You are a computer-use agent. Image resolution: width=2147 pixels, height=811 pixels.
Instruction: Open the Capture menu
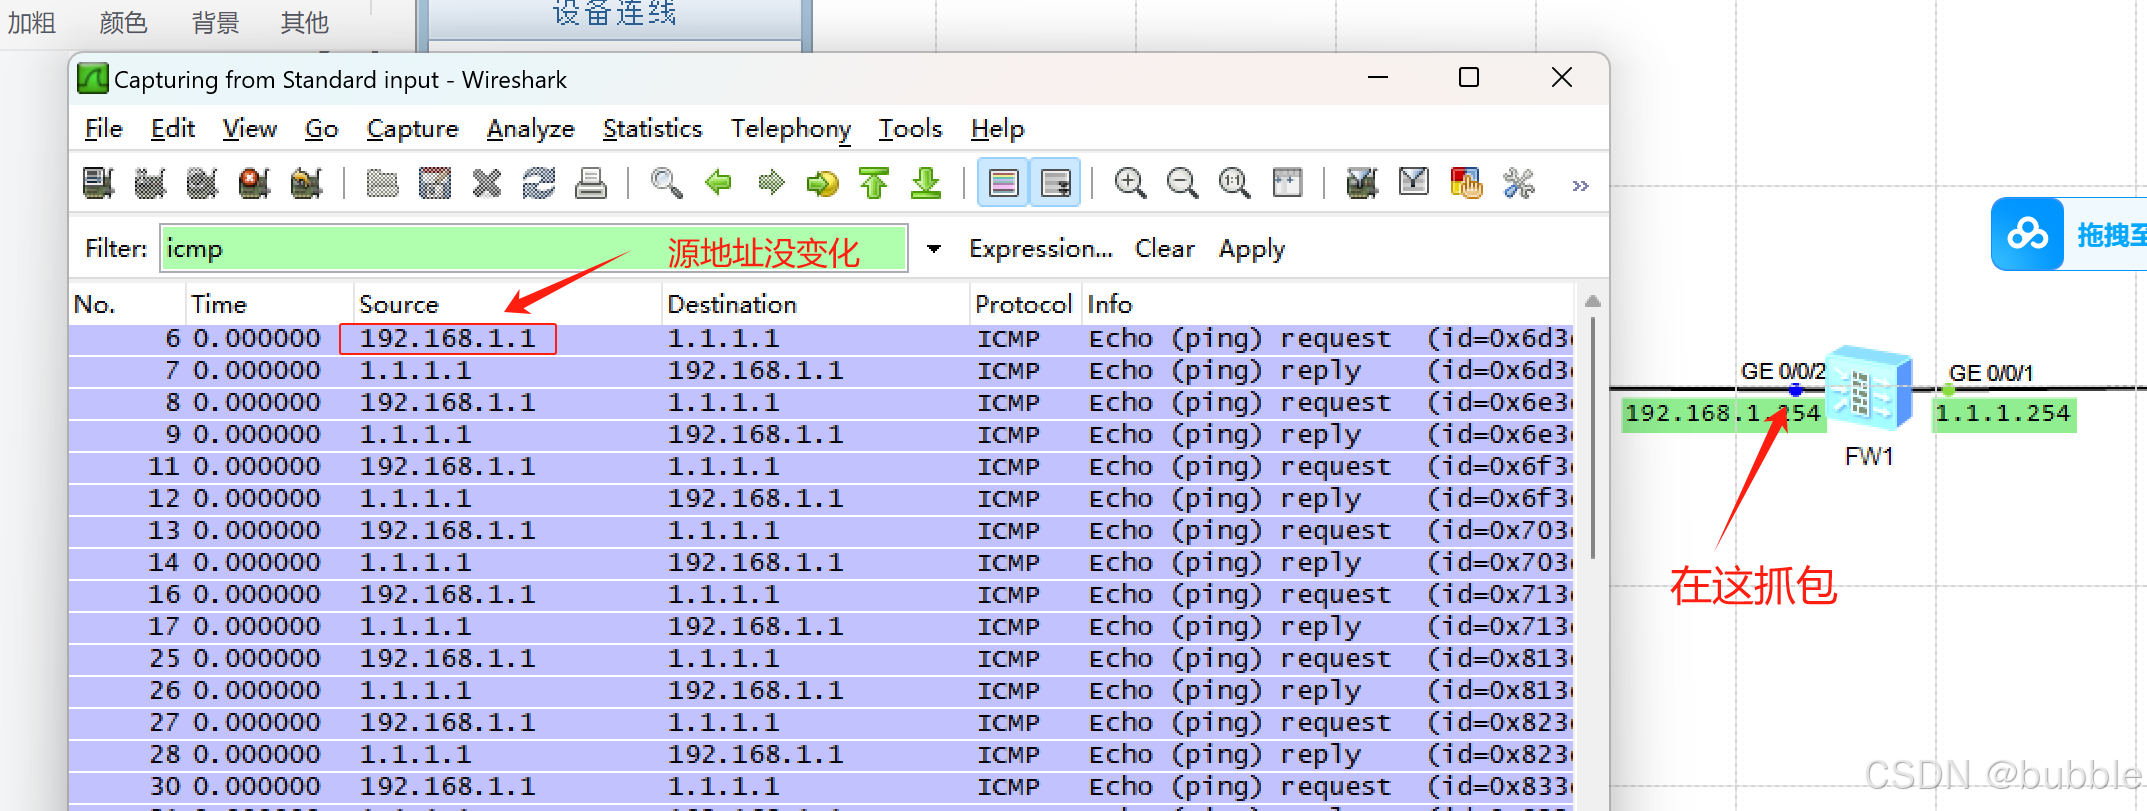tap(412, 129)
